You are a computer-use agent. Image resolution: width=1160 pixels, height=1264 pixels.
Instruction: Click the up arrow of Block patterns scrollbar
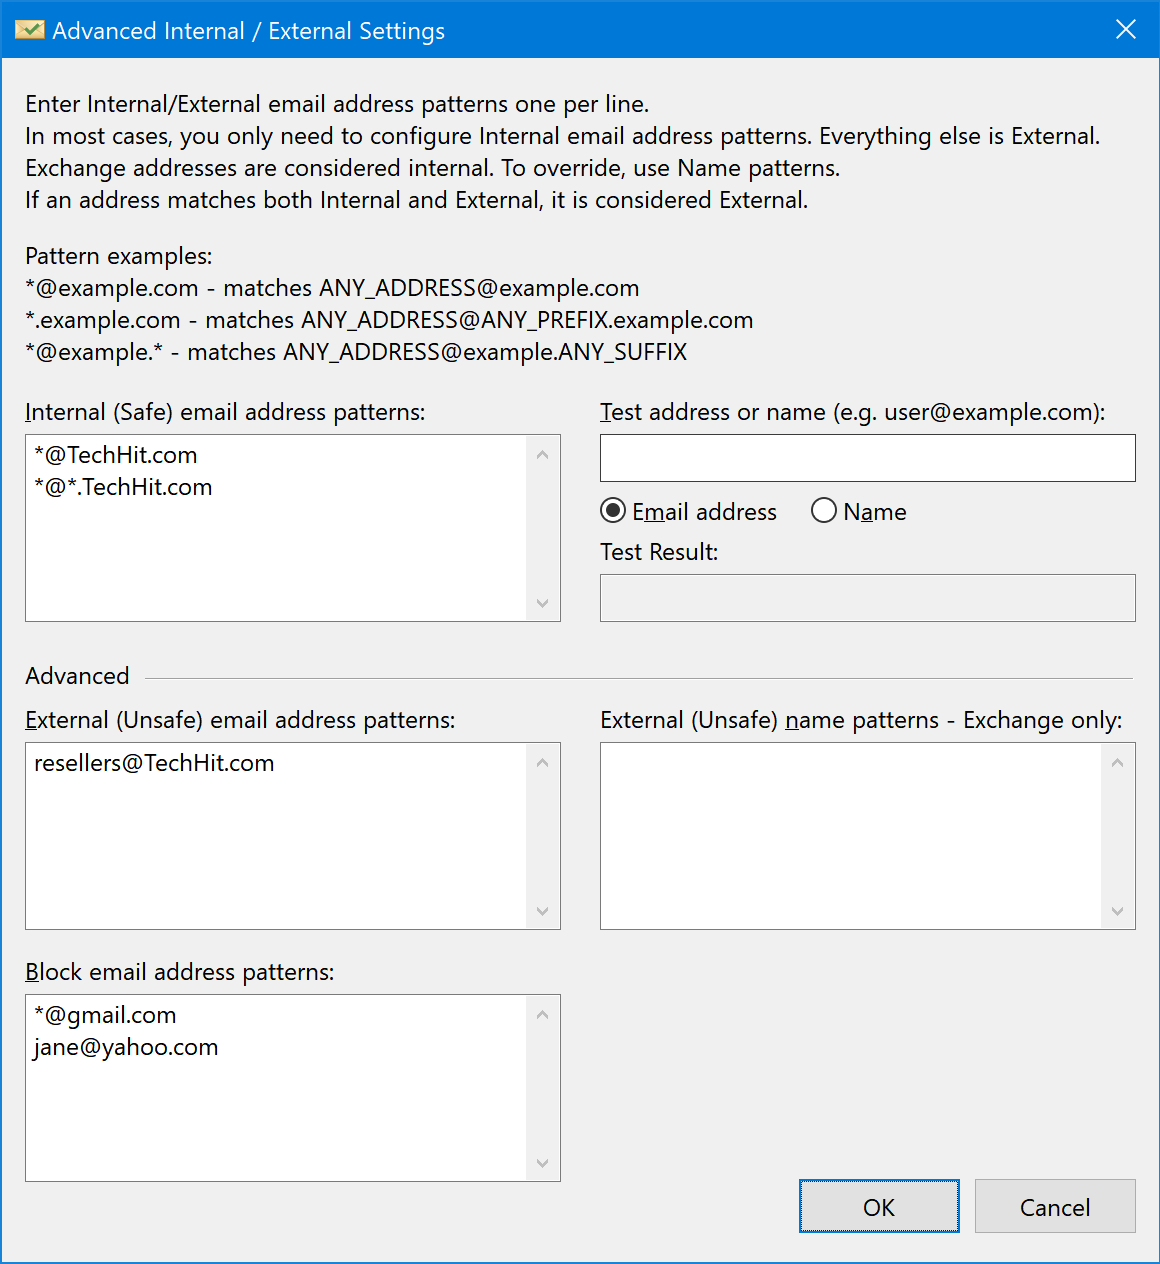(x=543, y=1015)
